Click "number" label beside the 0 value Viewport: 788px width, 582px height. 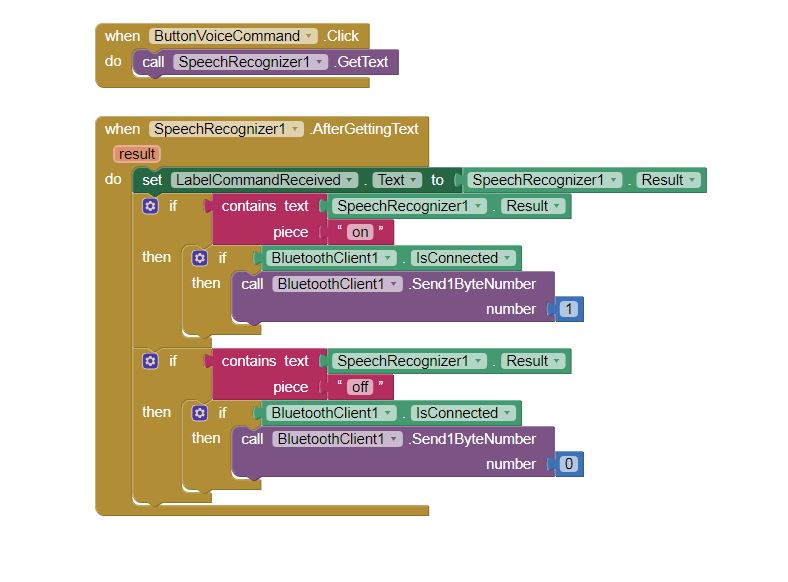(511, 464)
